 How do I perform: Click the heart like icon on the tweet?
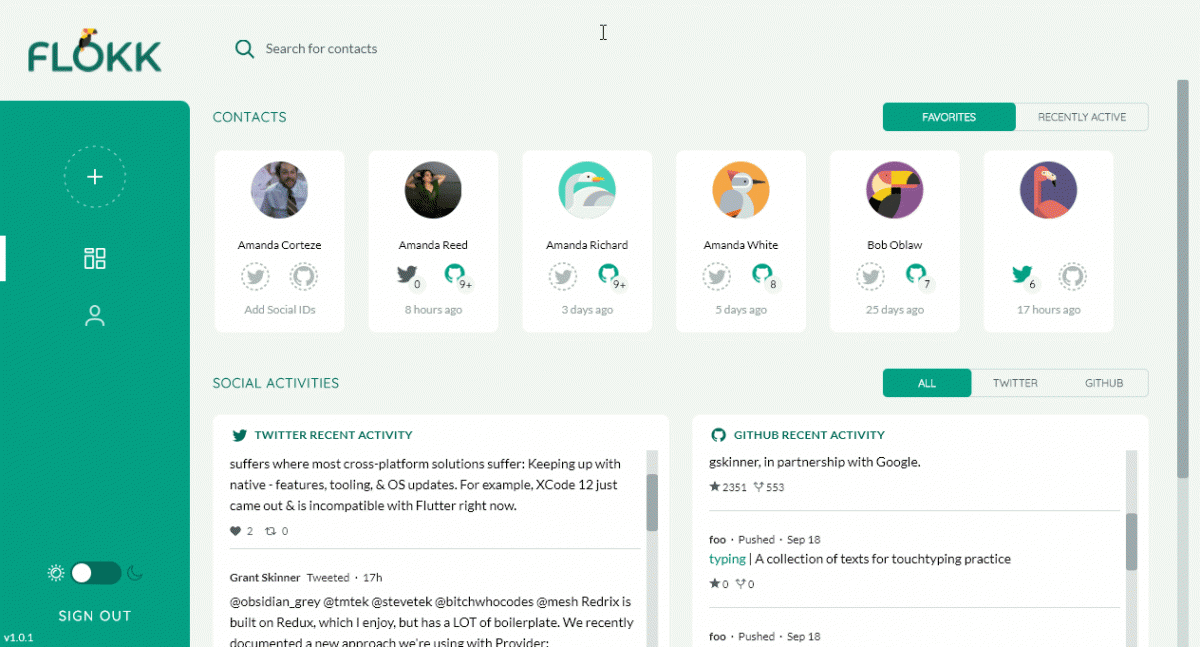(236, 531)
